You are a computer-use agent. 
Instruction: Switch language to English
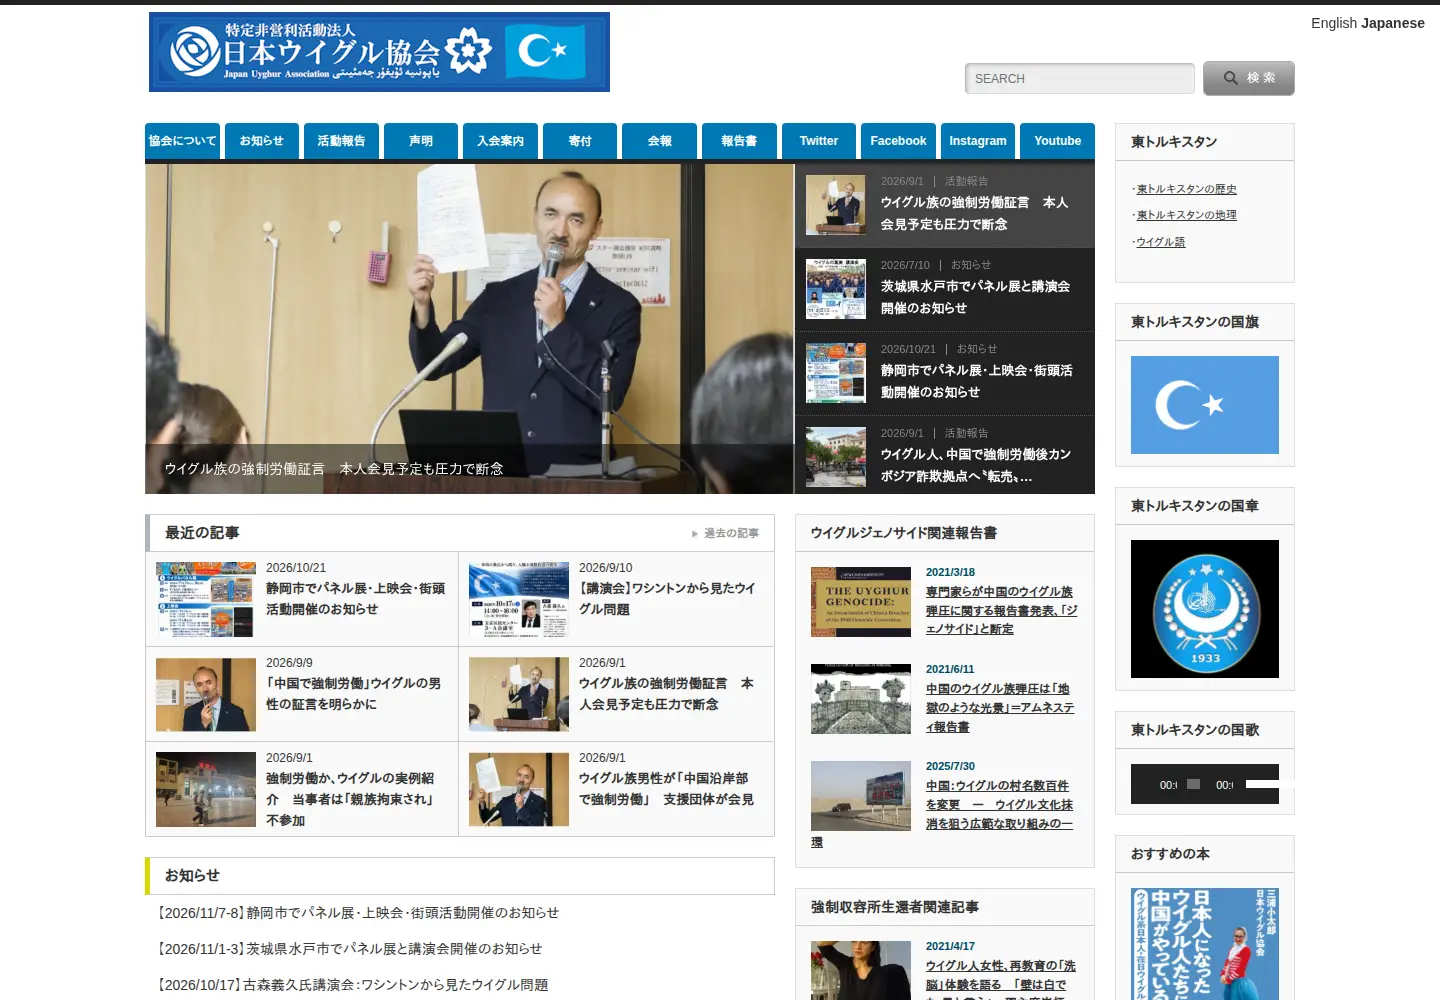tap(1334, 23)
